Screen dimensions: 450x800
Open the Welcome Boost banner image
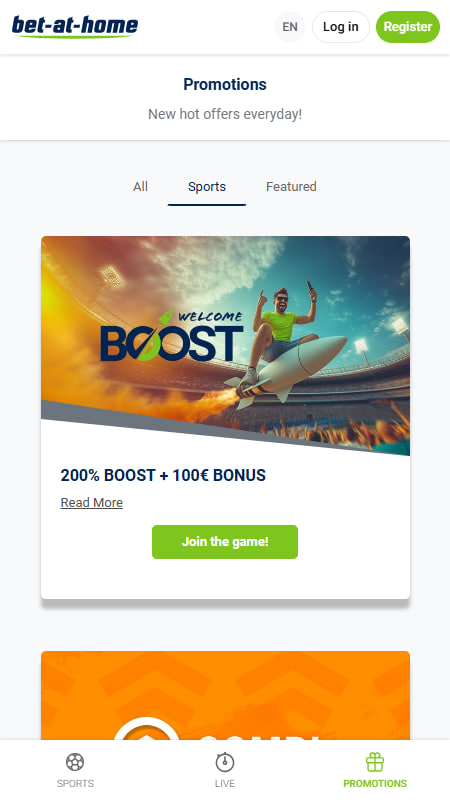225,345
